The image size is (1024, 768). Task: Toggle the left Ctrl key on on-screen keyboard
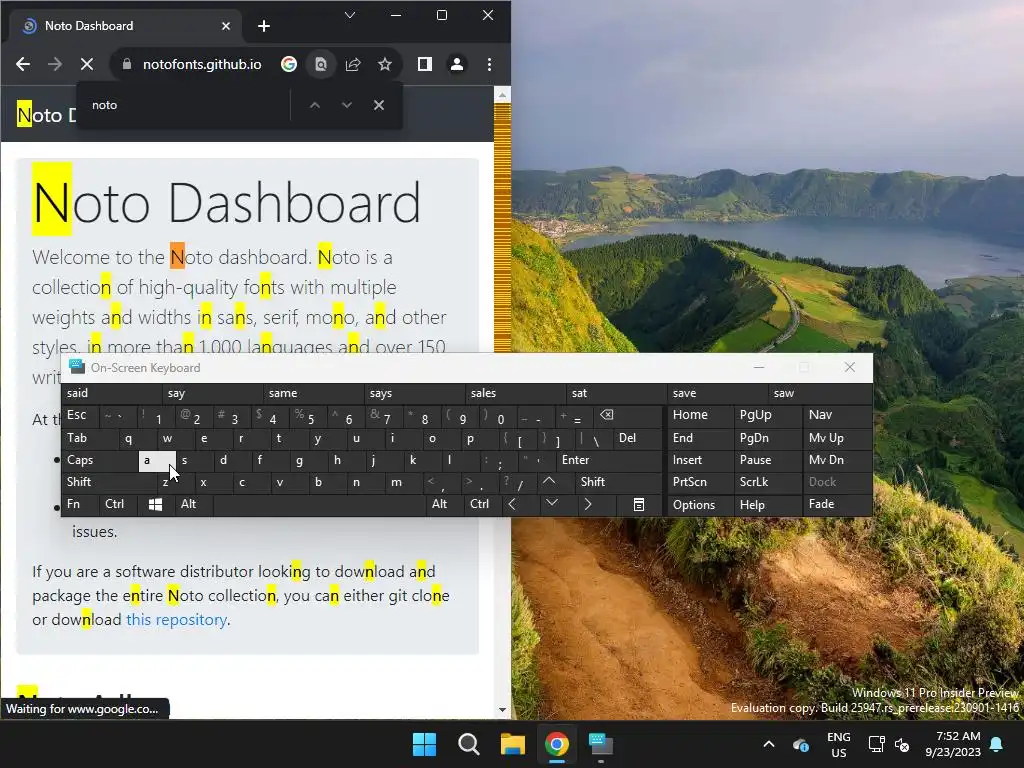[x=119, y=505]
